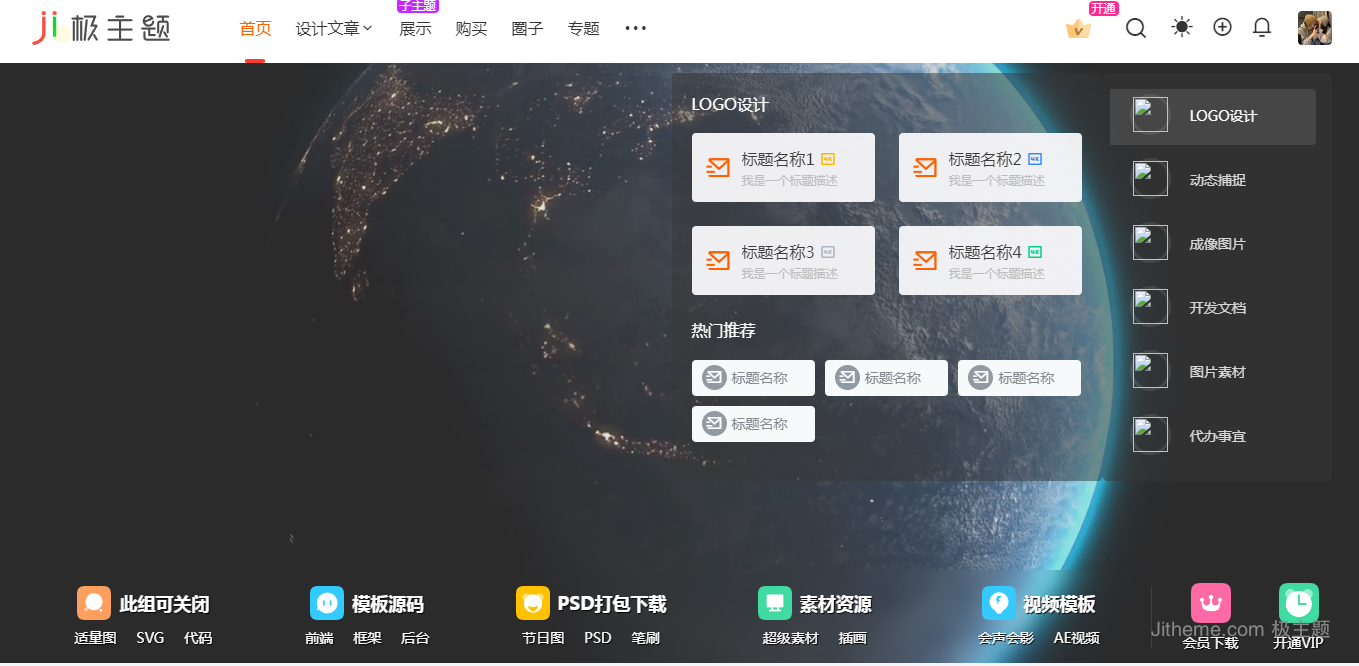Open the 标题名称1 card

[x=783, y=168]
